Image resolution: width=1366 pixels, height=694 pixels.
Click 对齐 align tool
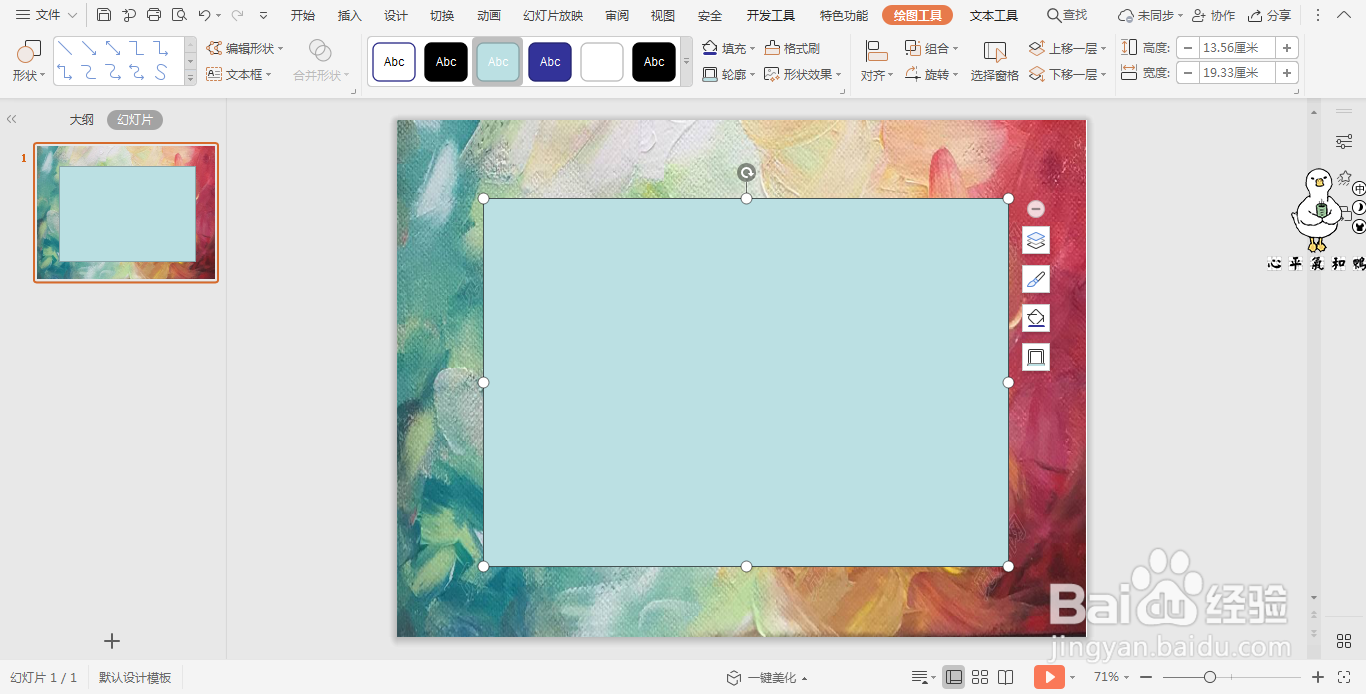(877, 61)
